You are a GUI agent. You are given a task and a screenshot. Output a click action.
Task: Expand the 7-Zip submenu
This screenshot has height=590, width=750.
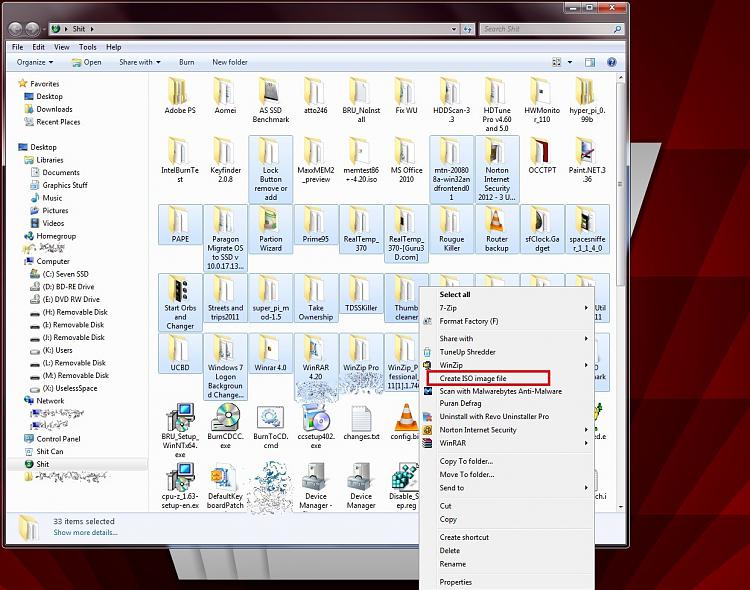pyautogui.click(x=507, y=308)
